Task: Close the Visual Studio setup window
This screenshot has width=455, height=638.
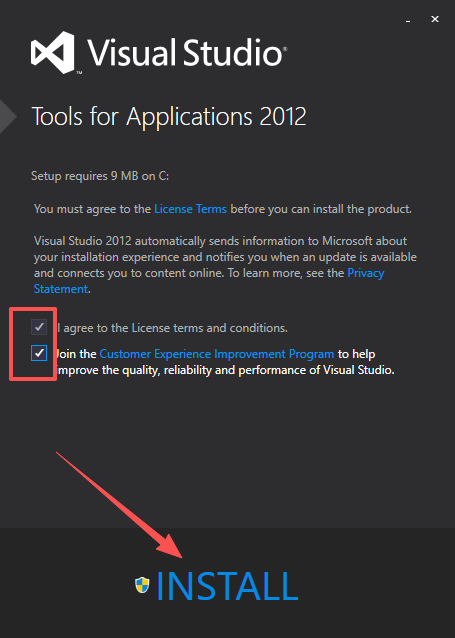Action: tap(435, 19)
